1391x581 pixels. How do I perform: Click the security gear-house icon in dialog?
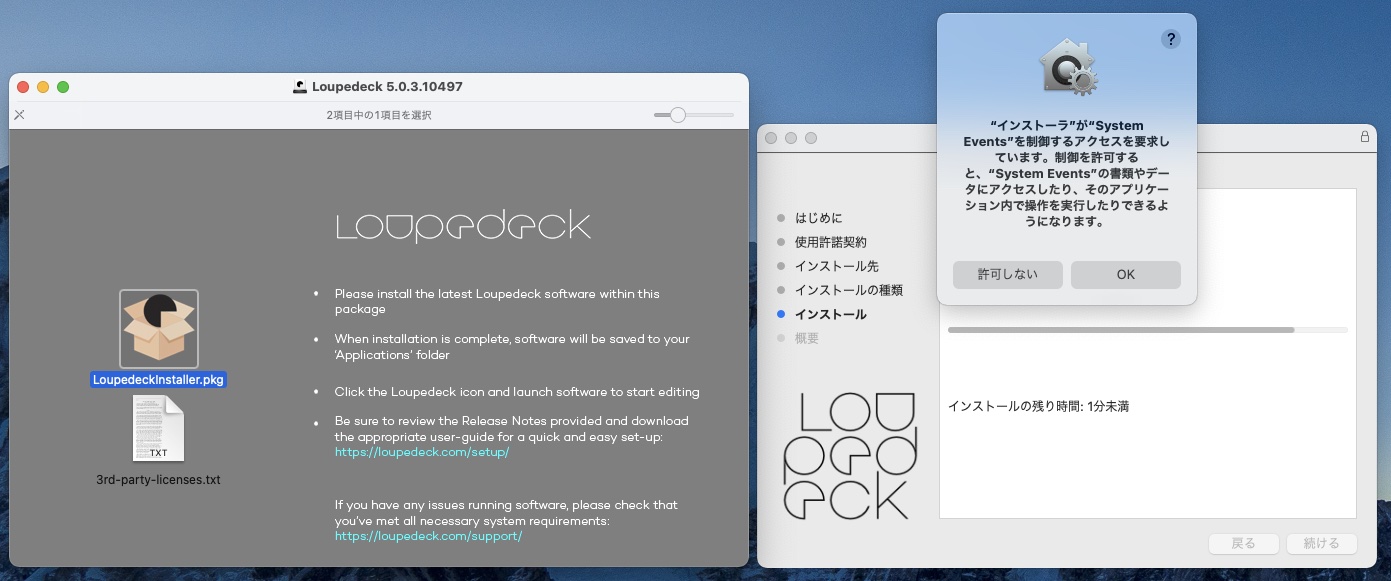click(1068, 69)
